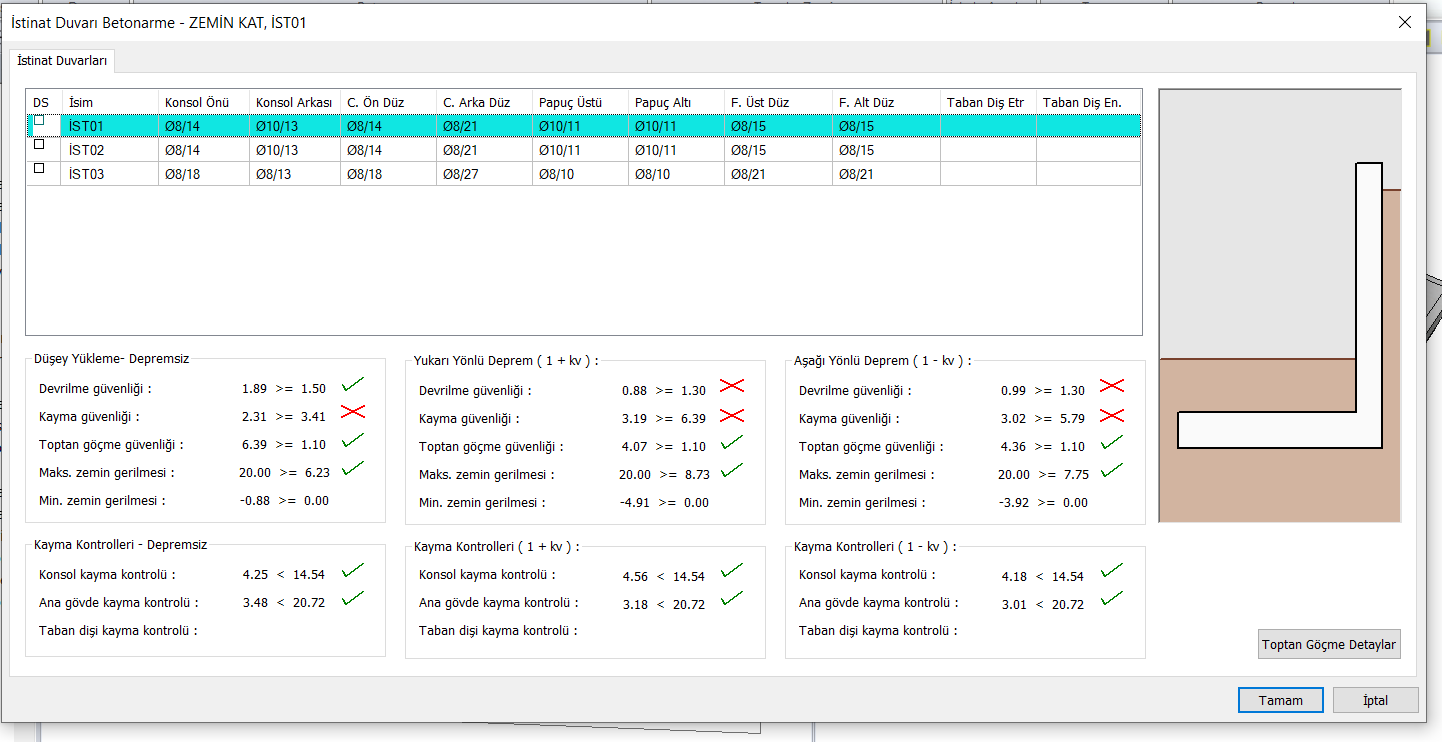Click Aşağı Yönlü Toptan göçme check
This screenshot has width=1442, height=742.
click(1112, 443)
